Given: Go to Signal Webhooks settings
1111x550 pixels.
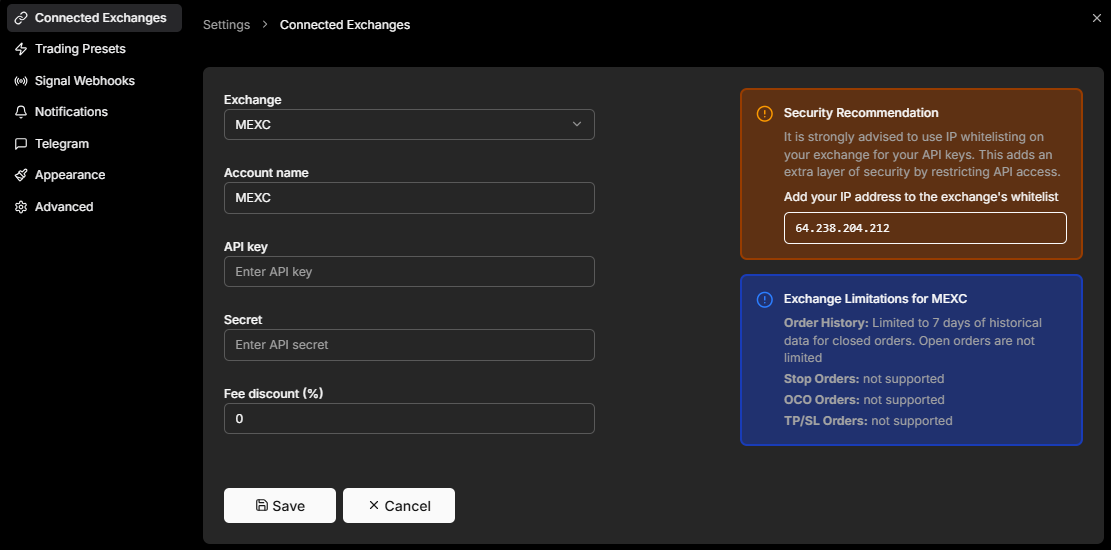Looking at the screenshot, I should click(x=84, y=81).
